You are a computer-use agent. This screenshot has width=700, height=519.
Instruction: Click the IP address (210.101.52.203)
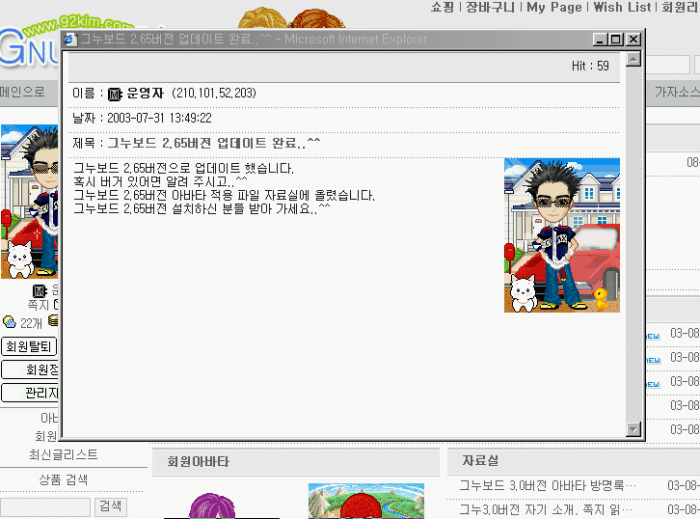214,93
